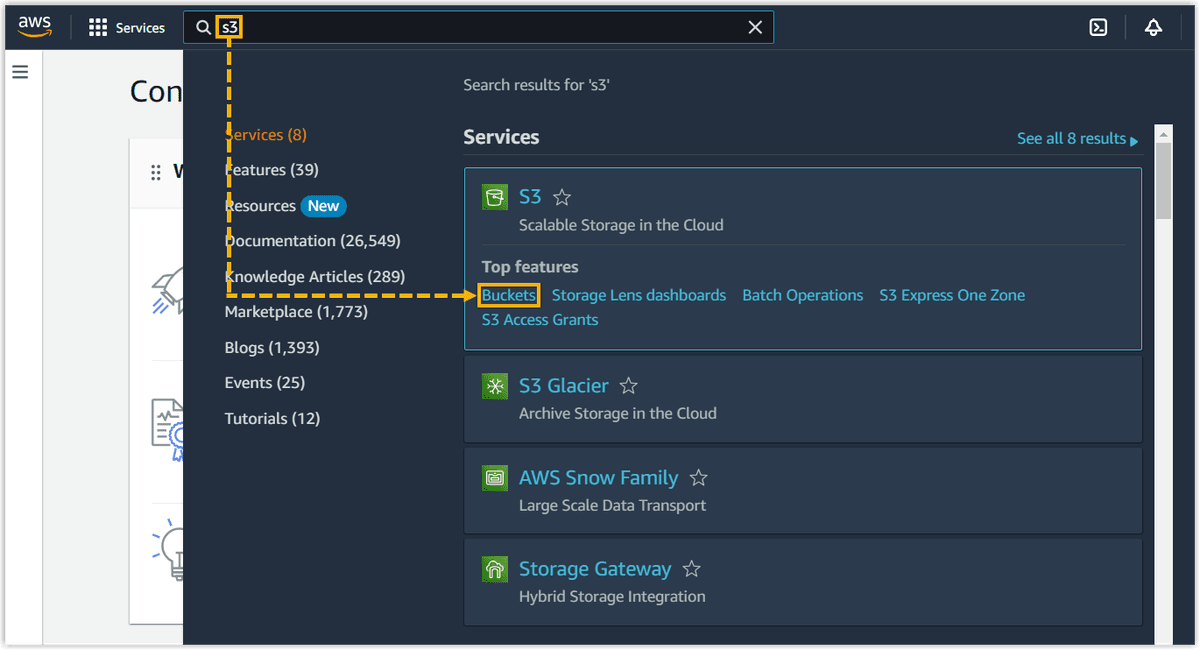The width and height of the screenshot is (1200, 650).
Task: Open the notifications bell
Action: pos(1154,27)
